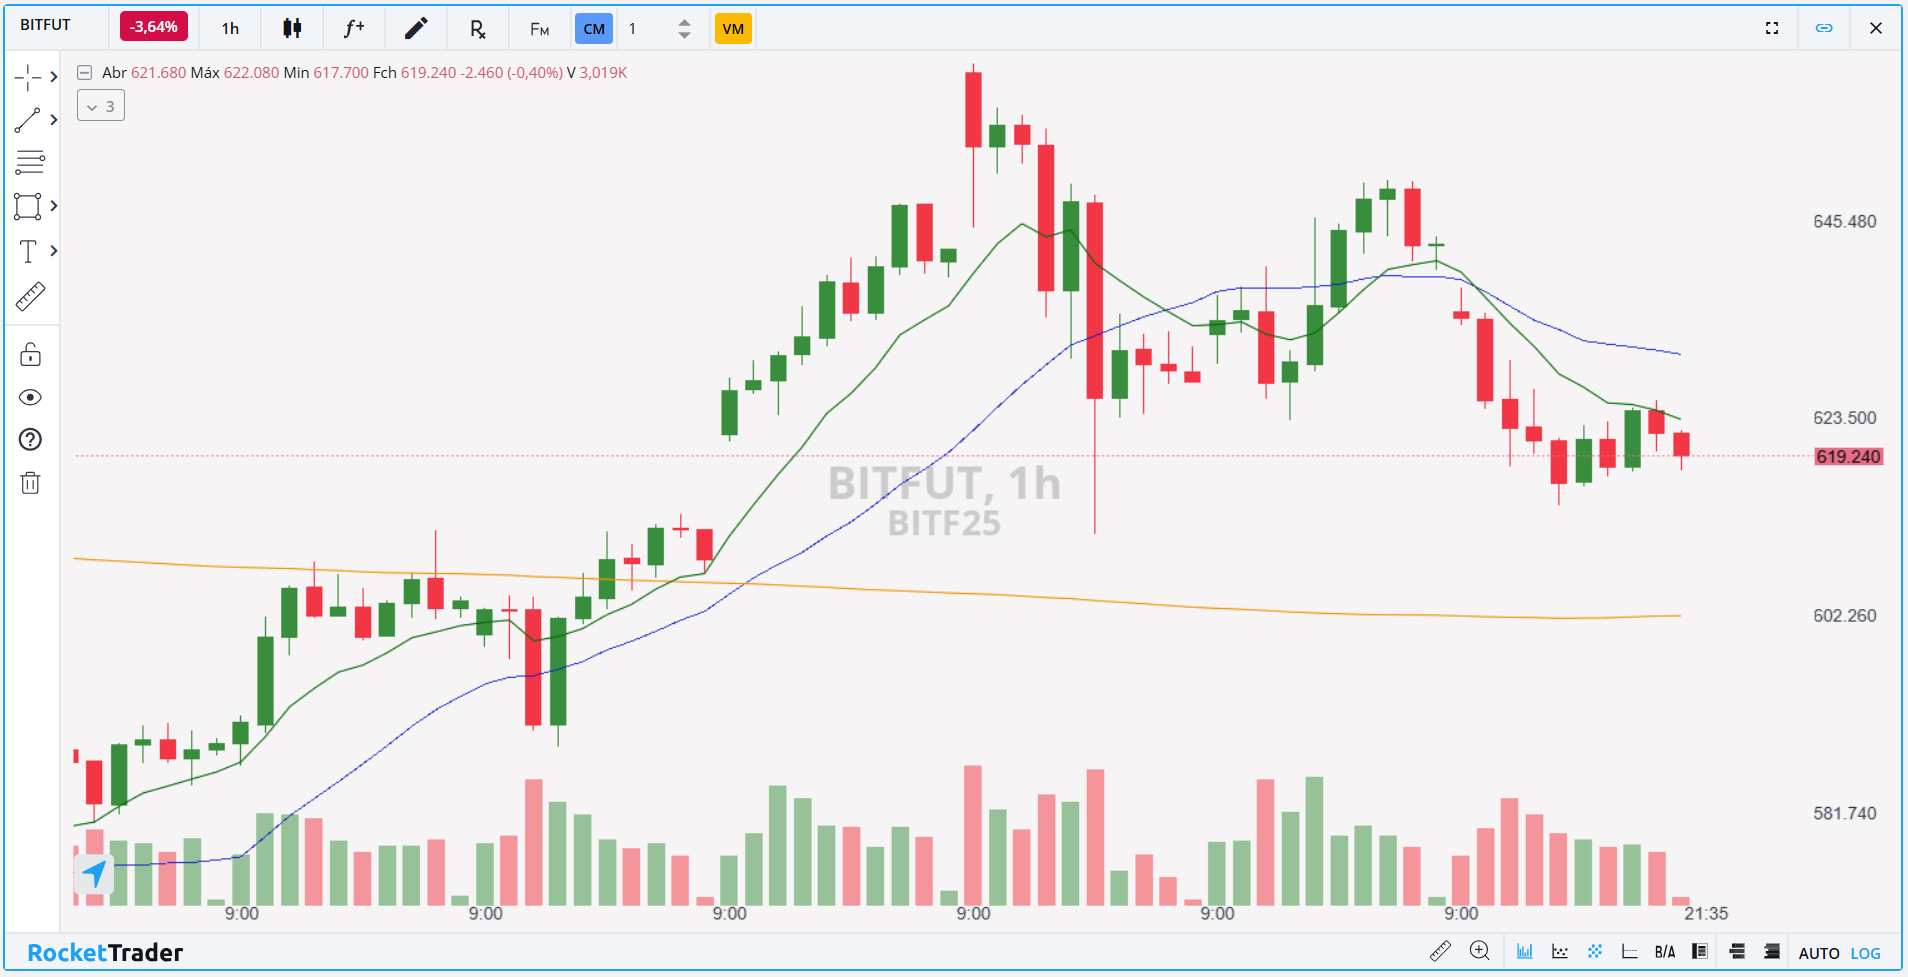Viewport: 1908px width, 977px height.
Task: Expand the collapsed indicators list showing 3
Action: [101, 106]
